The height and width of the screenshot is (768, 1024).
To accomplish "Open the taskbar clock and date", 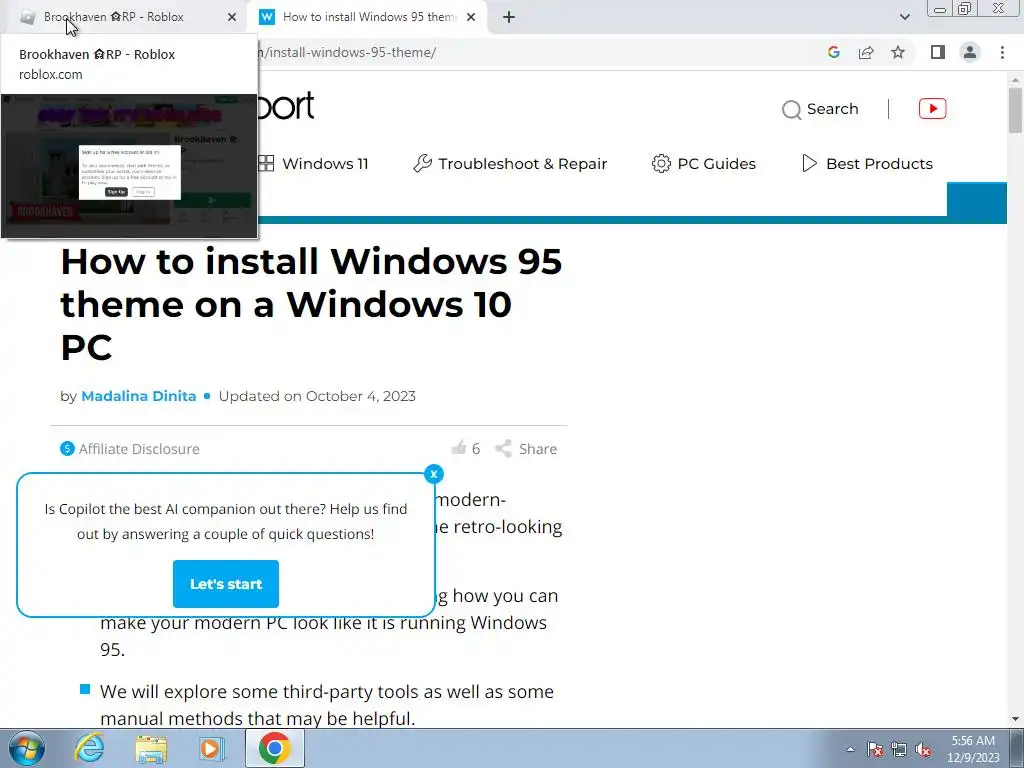I will [x=973, y=749].
